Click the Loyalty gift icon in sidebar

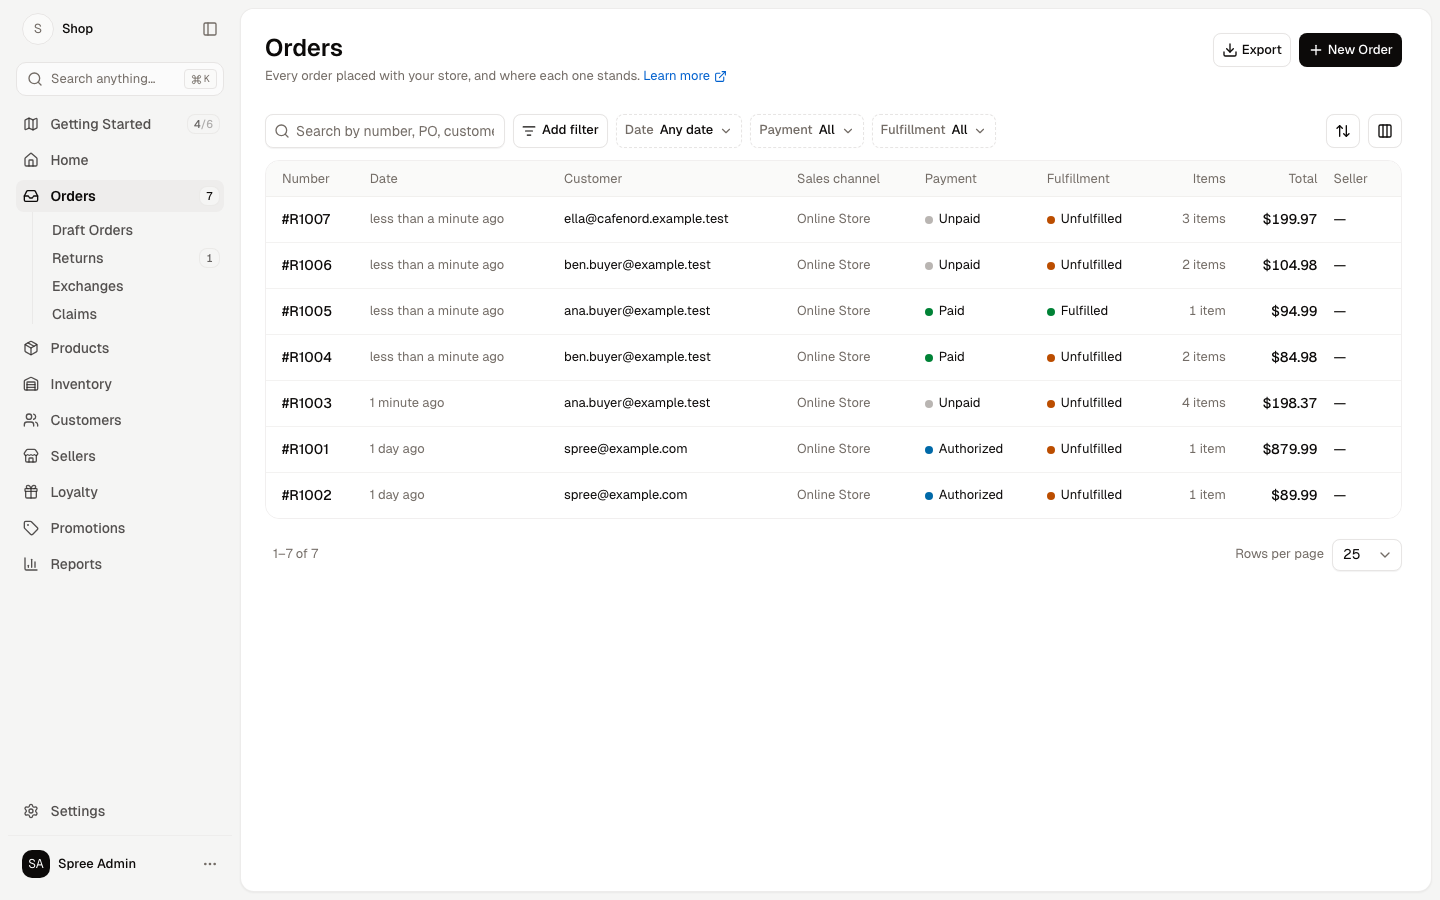click(31, 492)
